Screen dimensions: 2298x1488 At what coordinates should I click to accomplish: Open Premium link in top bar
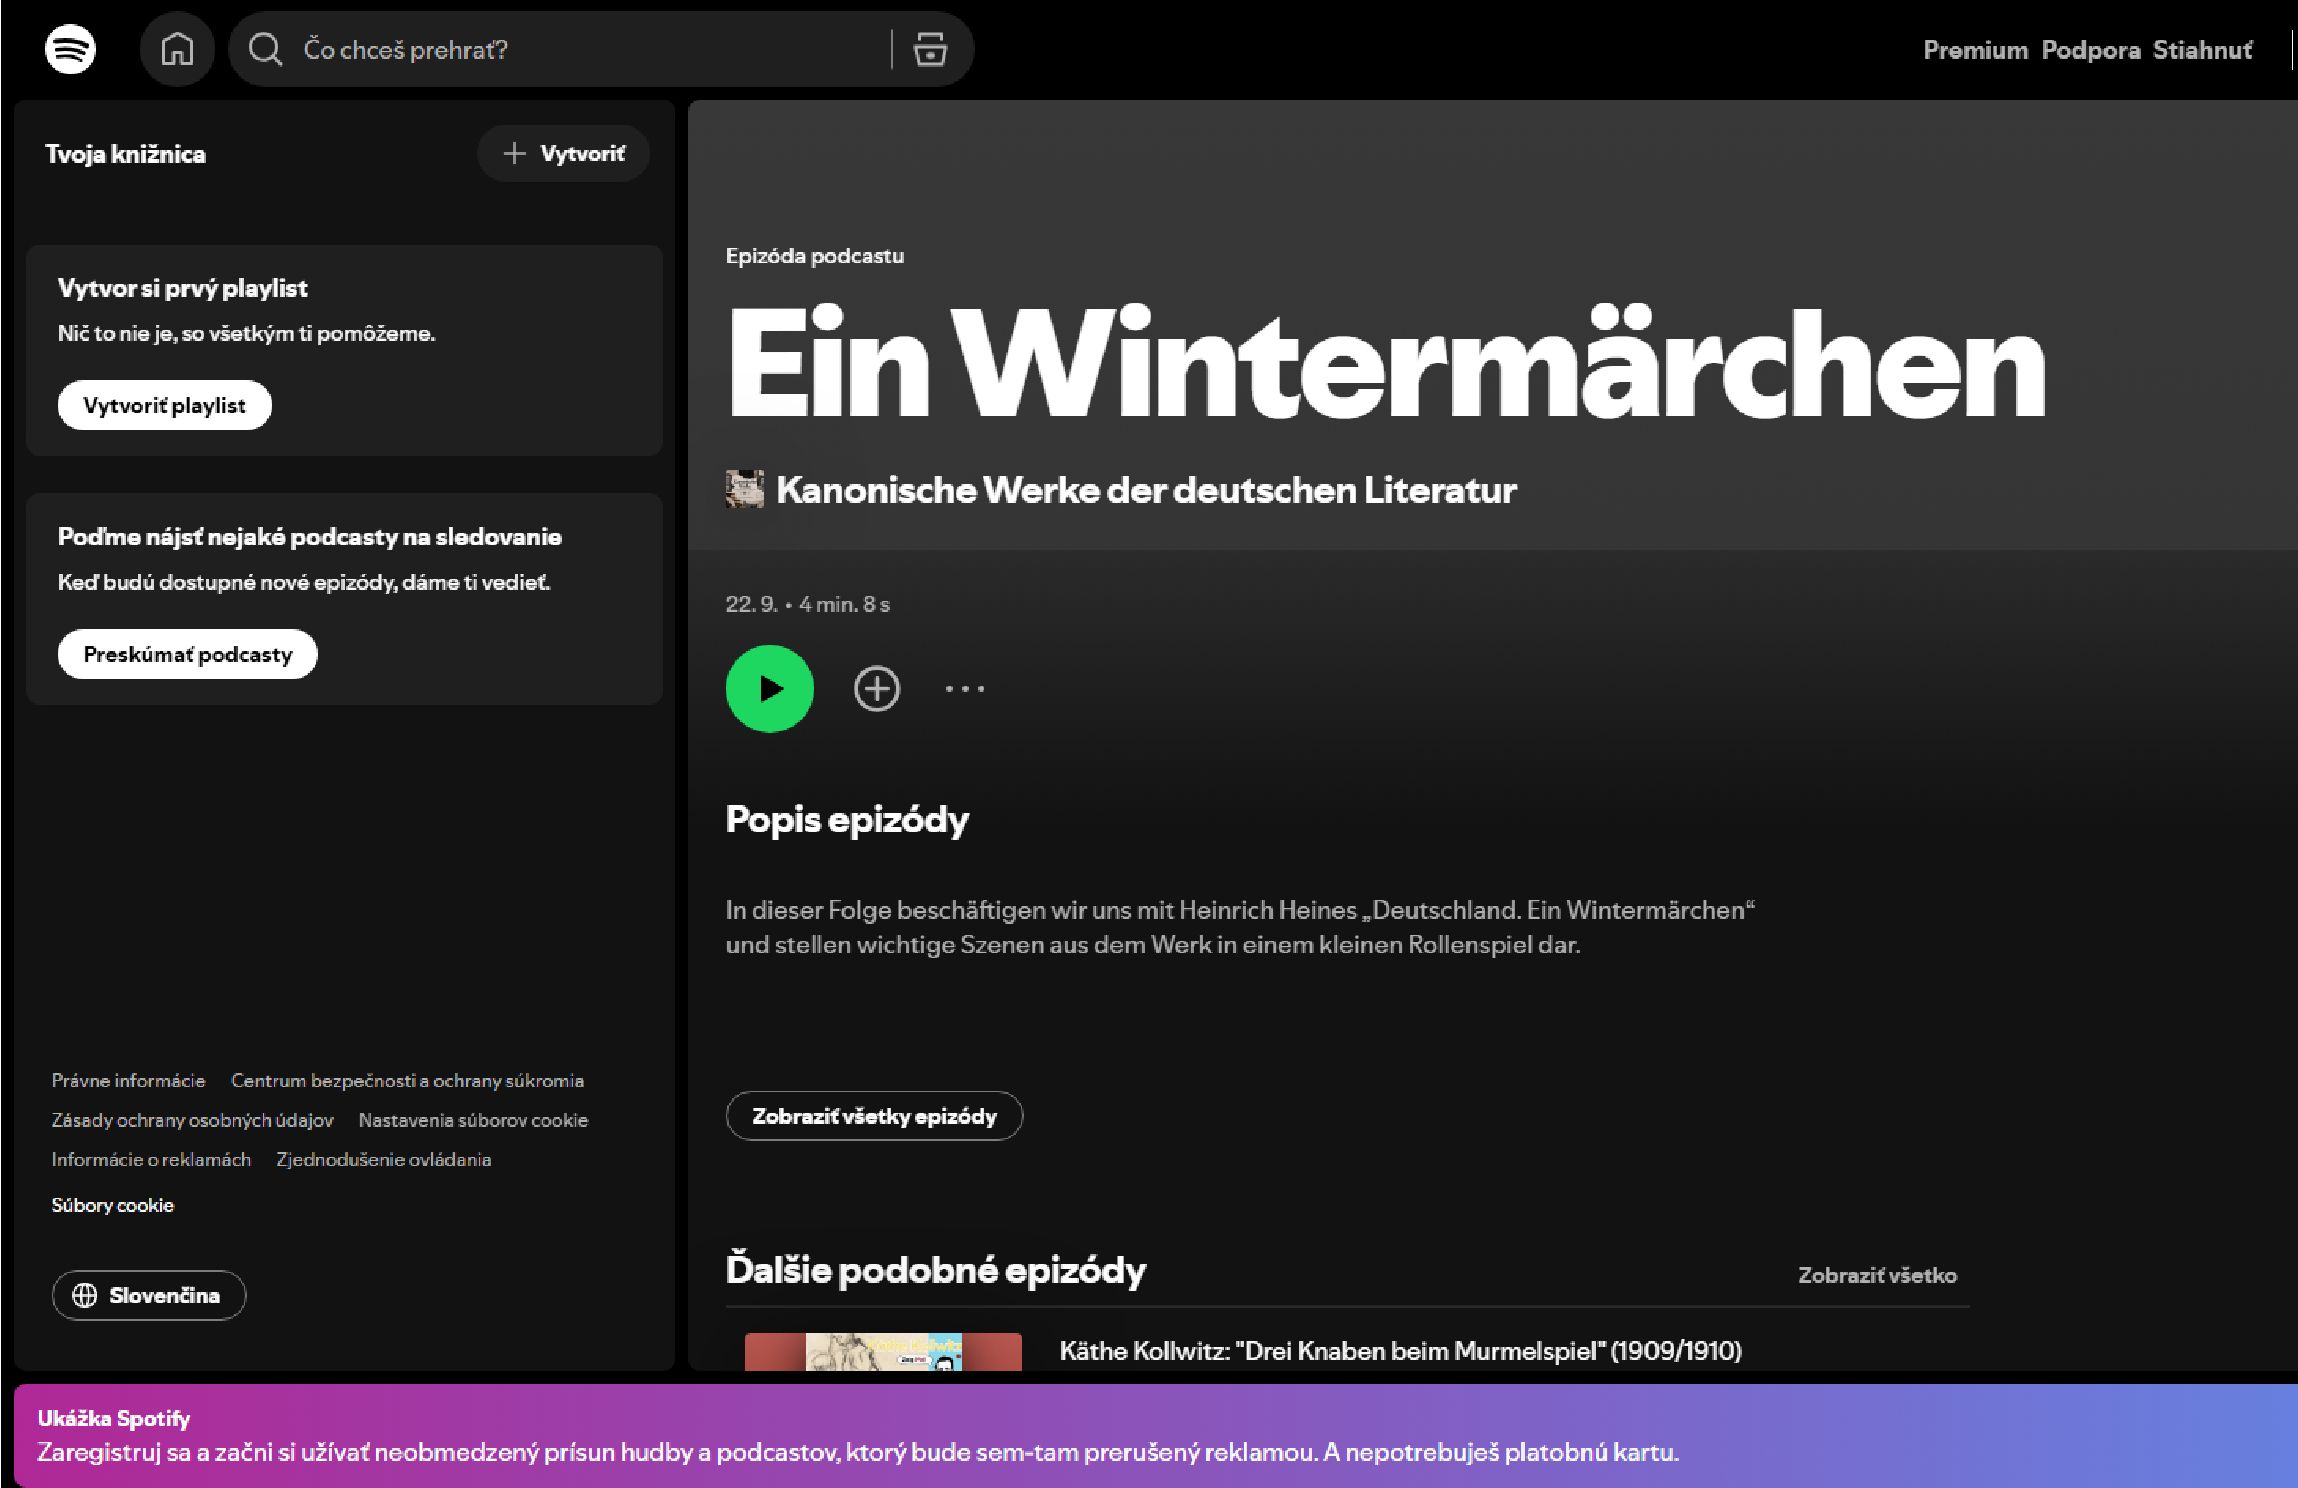(1975, 50)
